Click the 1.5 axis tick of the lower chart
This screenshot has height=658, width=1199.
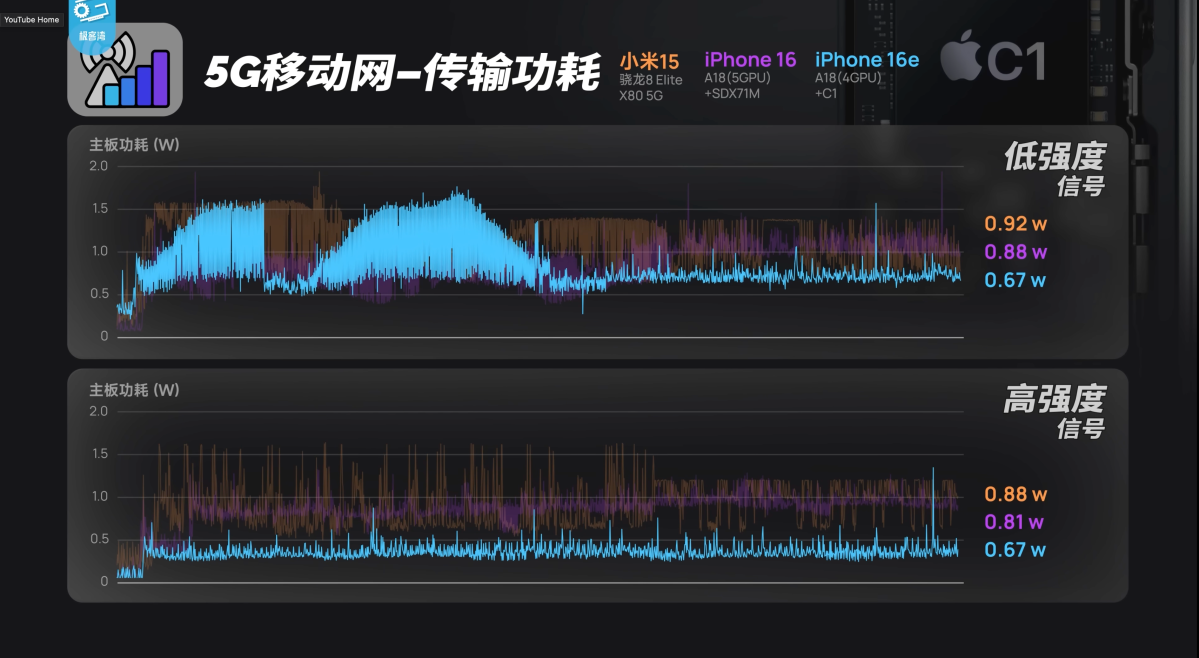coord(99,454)
